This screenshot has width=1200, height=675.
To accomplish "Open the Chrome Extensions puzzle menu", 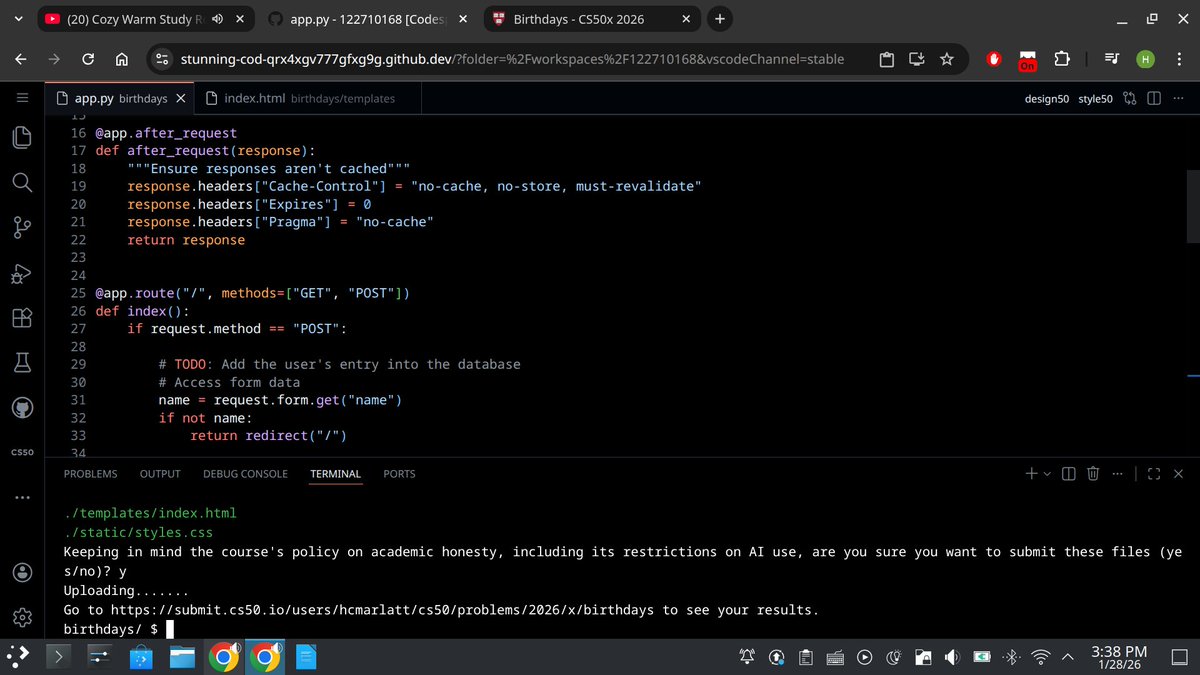I will click(1062, 60).
